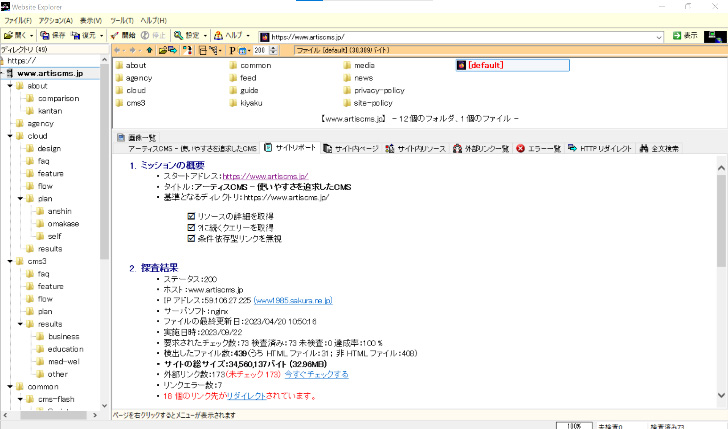Click the 復元 (restore) toolbar icon
The height and width of the screenshot is (429, 728).
point(76,35)
